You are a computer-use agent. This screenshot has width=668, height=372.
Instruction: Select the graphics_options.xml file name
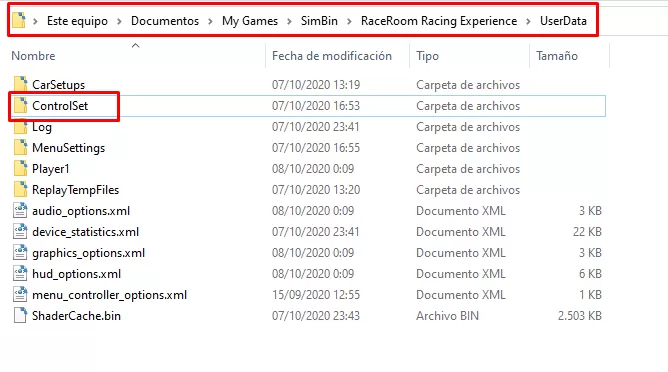pos(88,253)
